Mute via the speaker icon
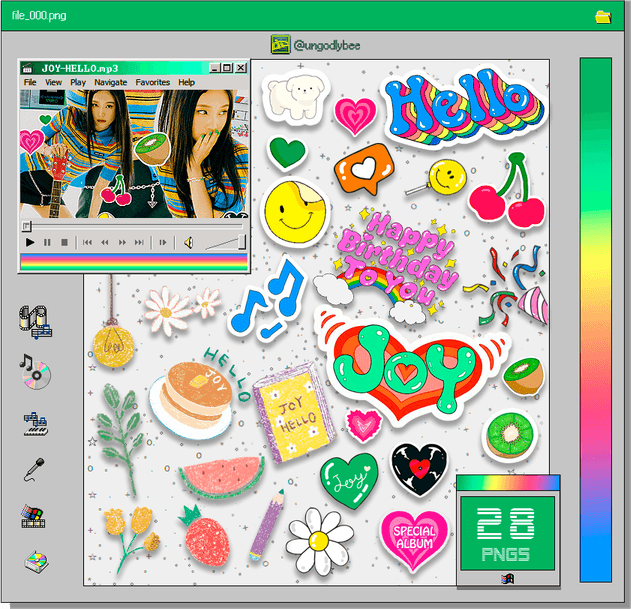The width and height of the screenshot is (631, 609). 188,242
